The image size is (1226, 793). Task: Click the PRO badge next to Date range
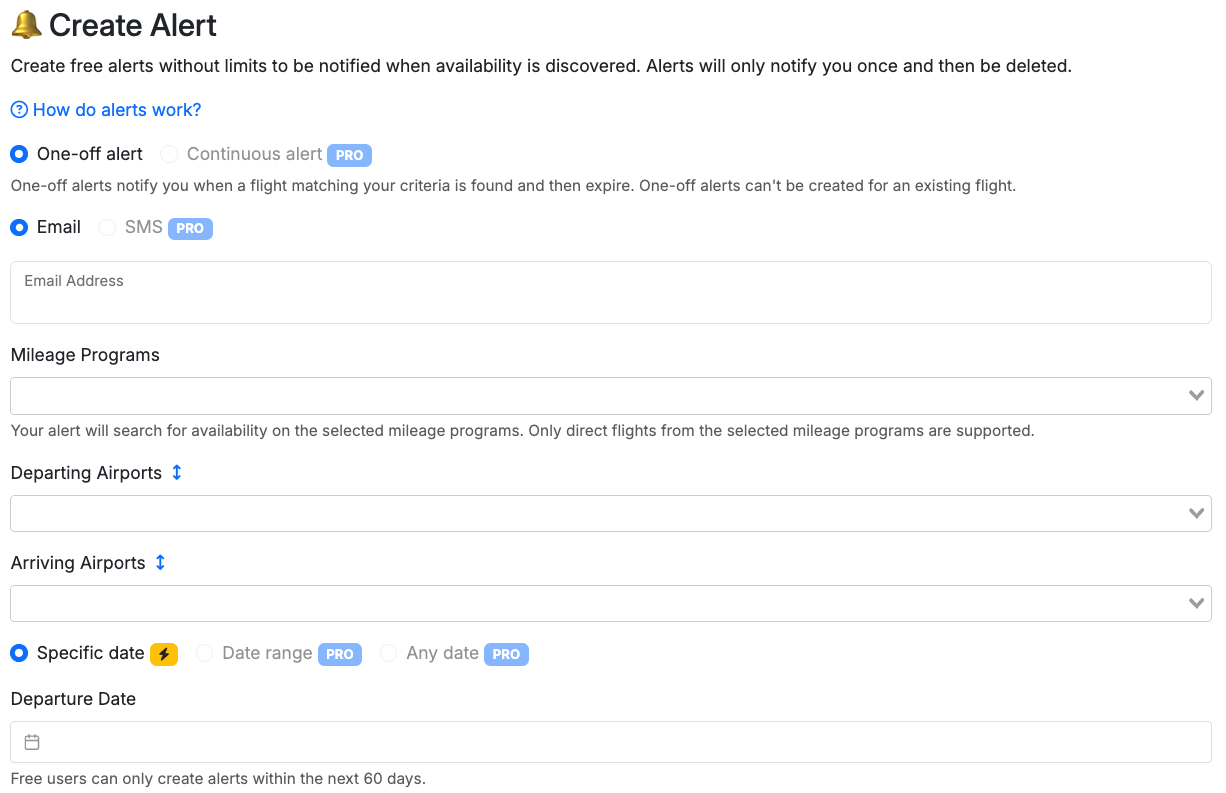point(339,654)
